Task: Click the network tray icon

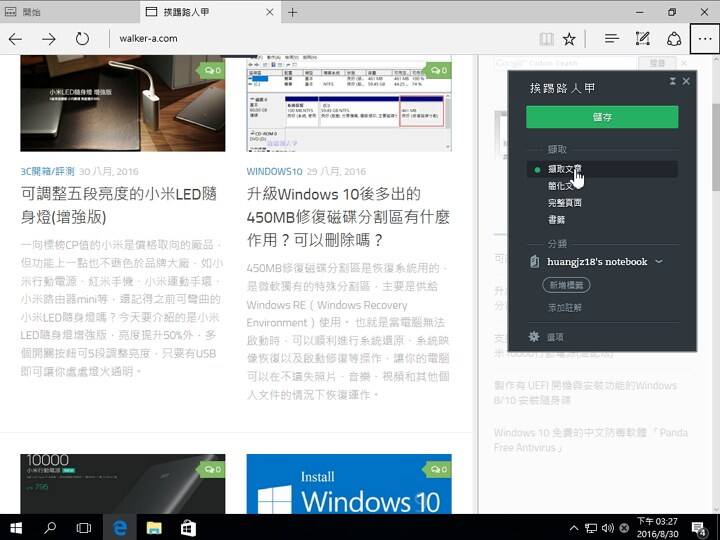Action: click(x=591, y=528)
